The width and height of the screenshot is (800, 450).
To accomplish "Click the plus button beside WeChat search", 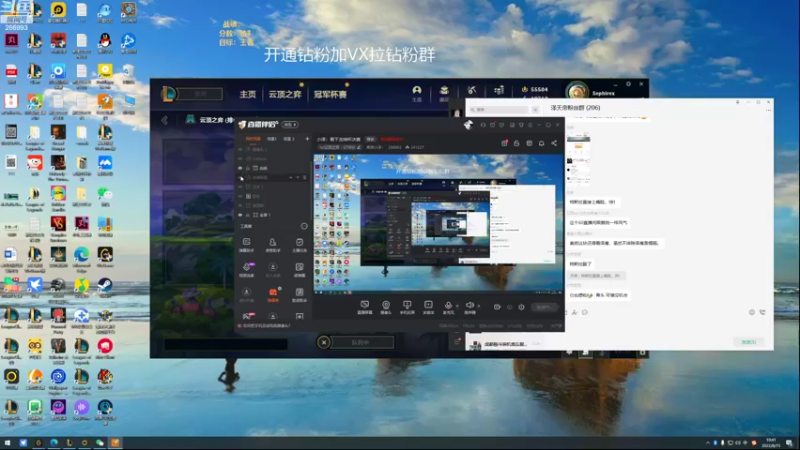I will [535, 110].
